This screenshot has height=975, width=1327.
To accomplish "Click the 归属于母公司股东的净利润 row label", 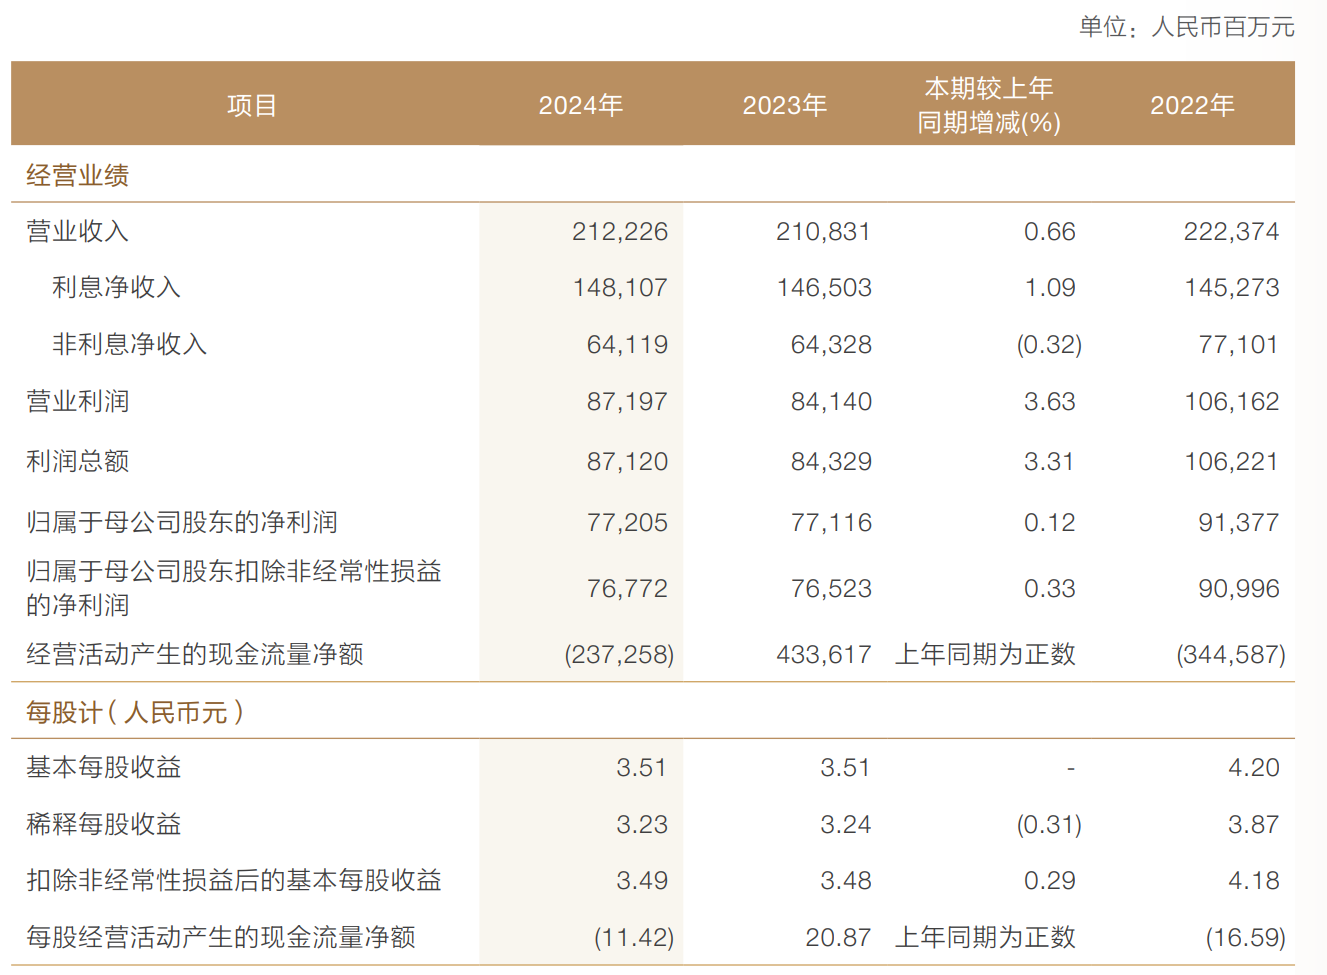I will pos(182,522).
